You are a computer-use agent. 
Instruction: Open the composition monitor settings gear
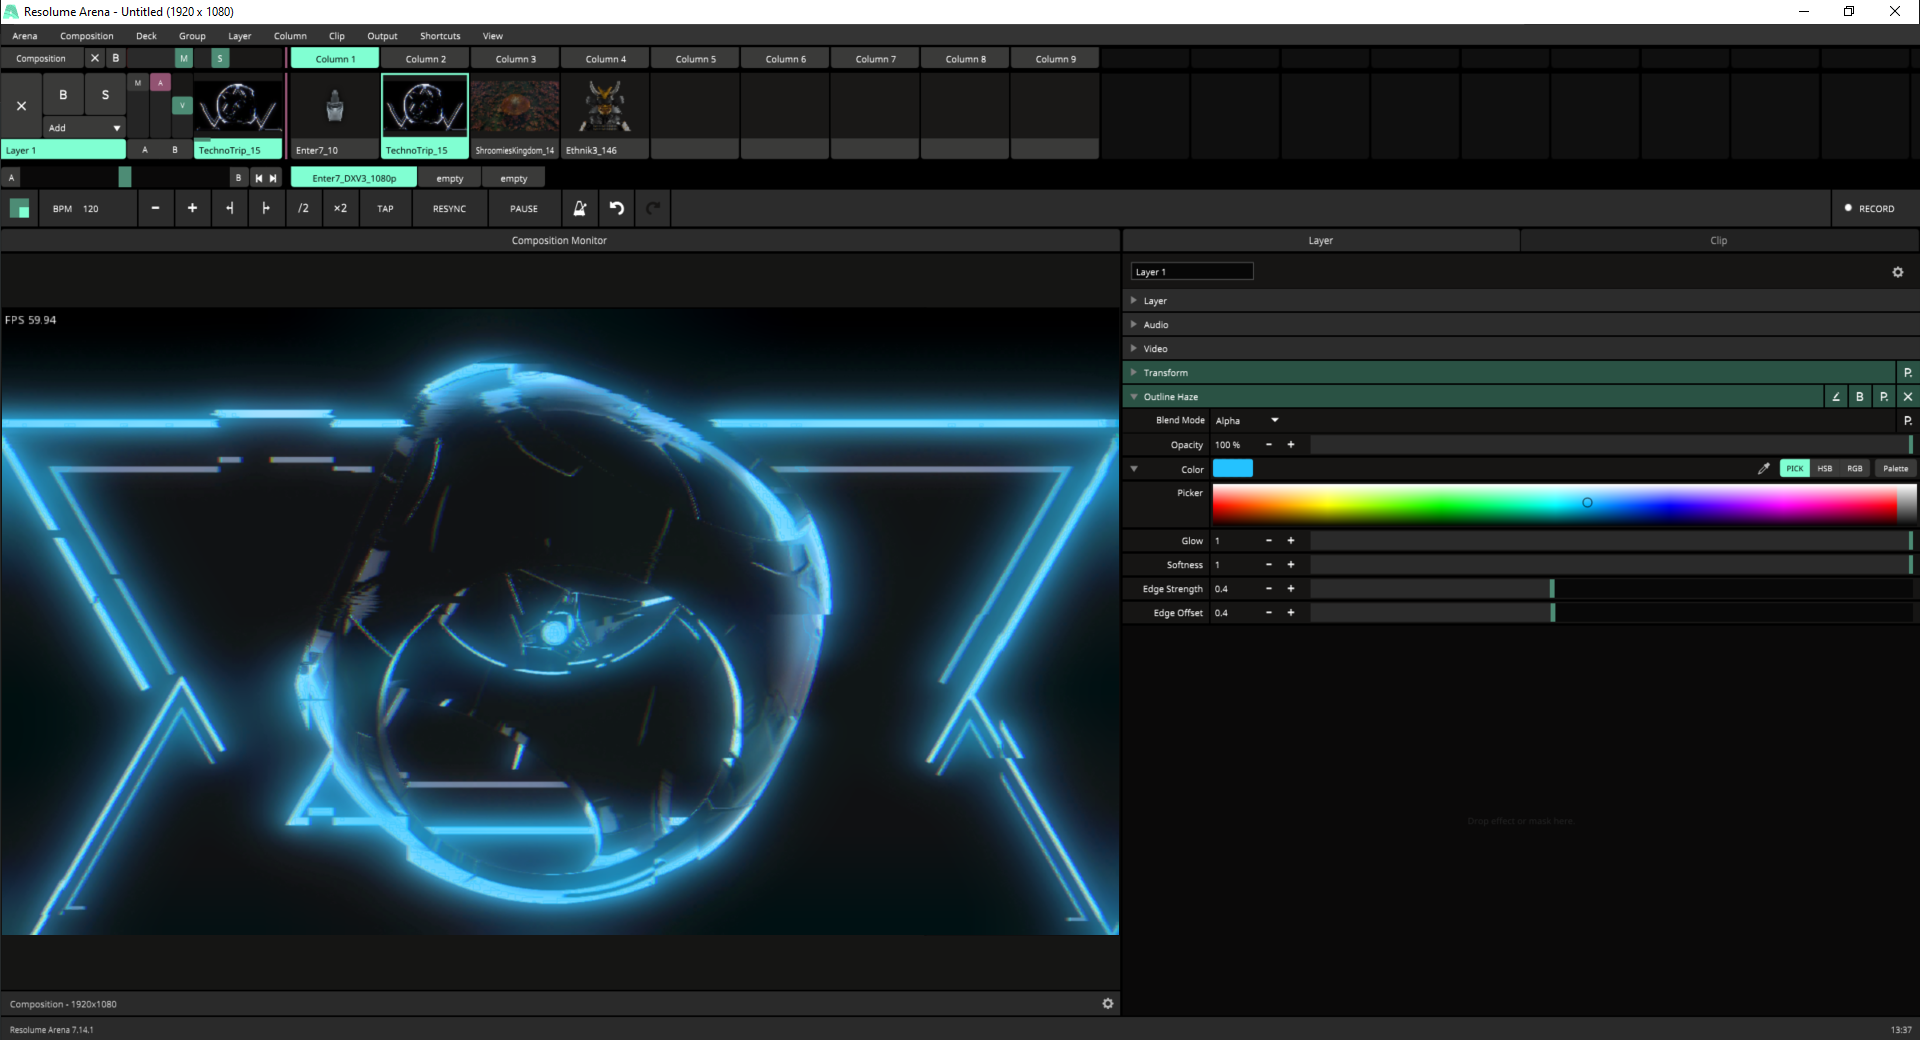point(1108,1003)
